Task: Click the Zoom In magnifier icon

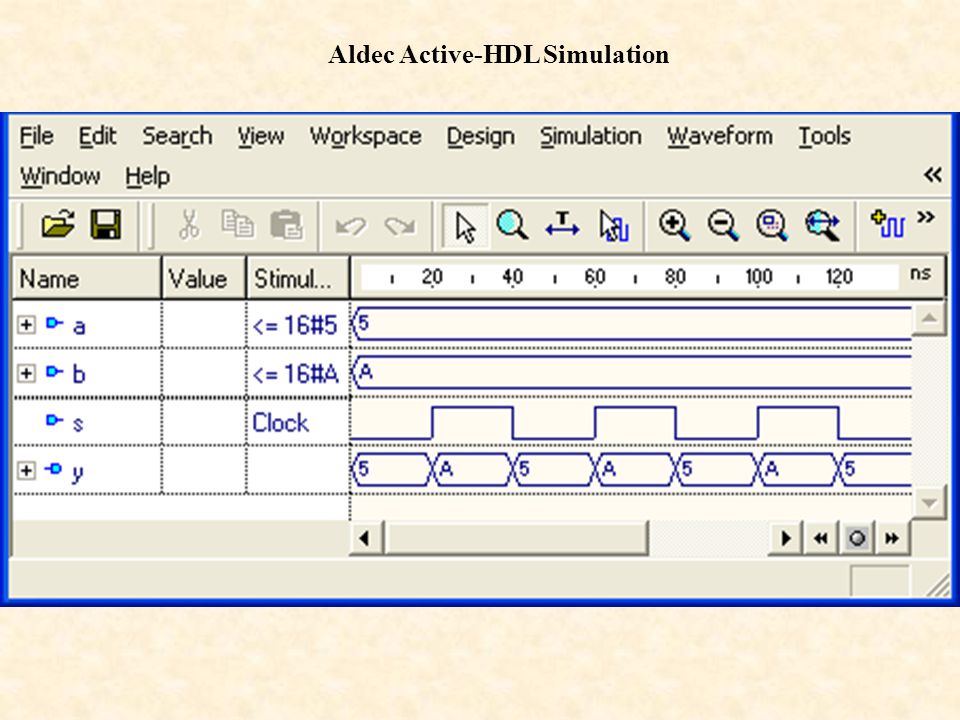Action: [x=675, y=225]
